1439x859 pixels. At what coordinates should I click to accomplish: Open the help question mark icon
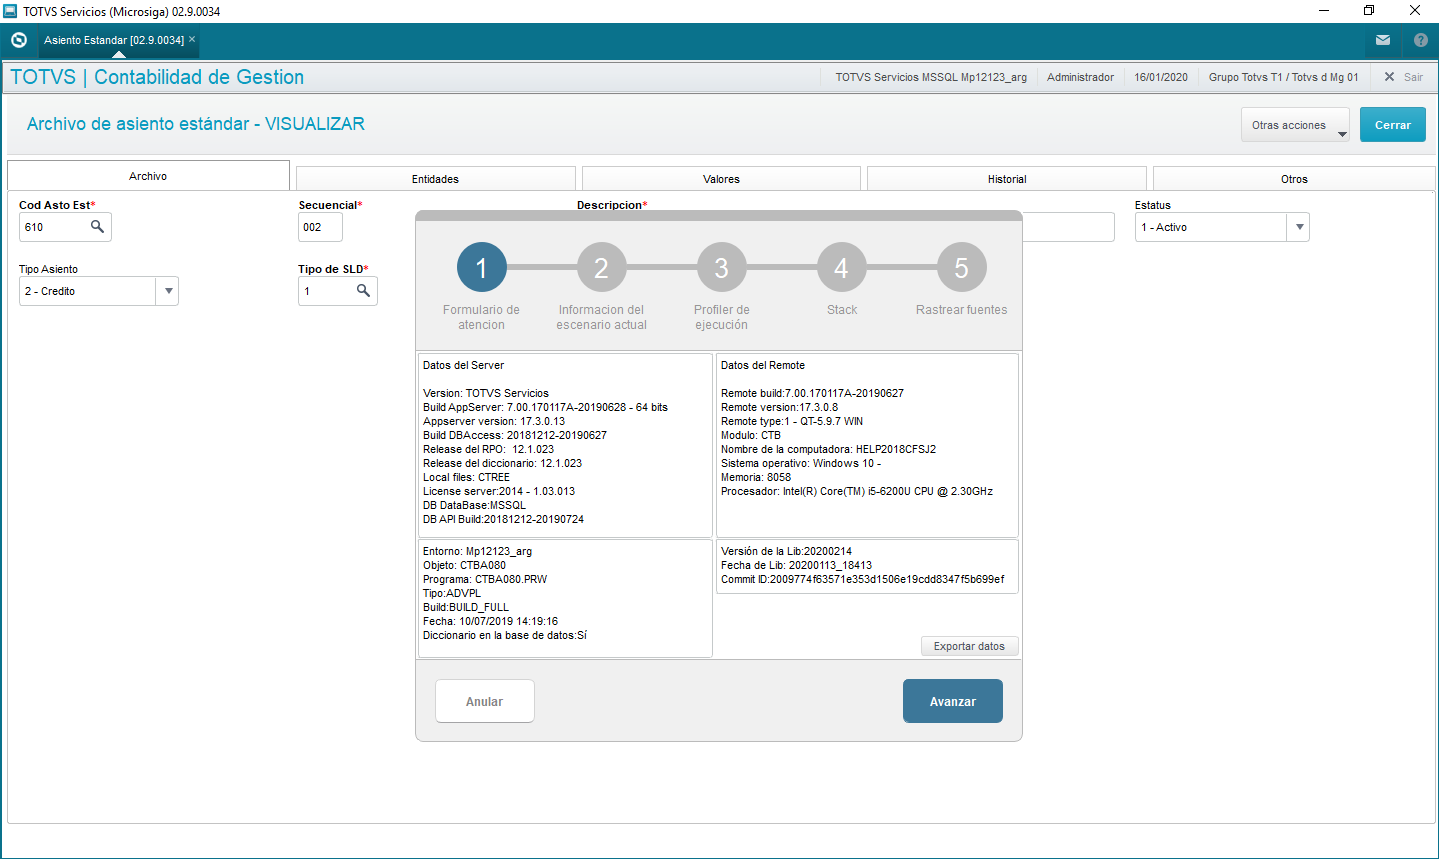pos(1421,40)
